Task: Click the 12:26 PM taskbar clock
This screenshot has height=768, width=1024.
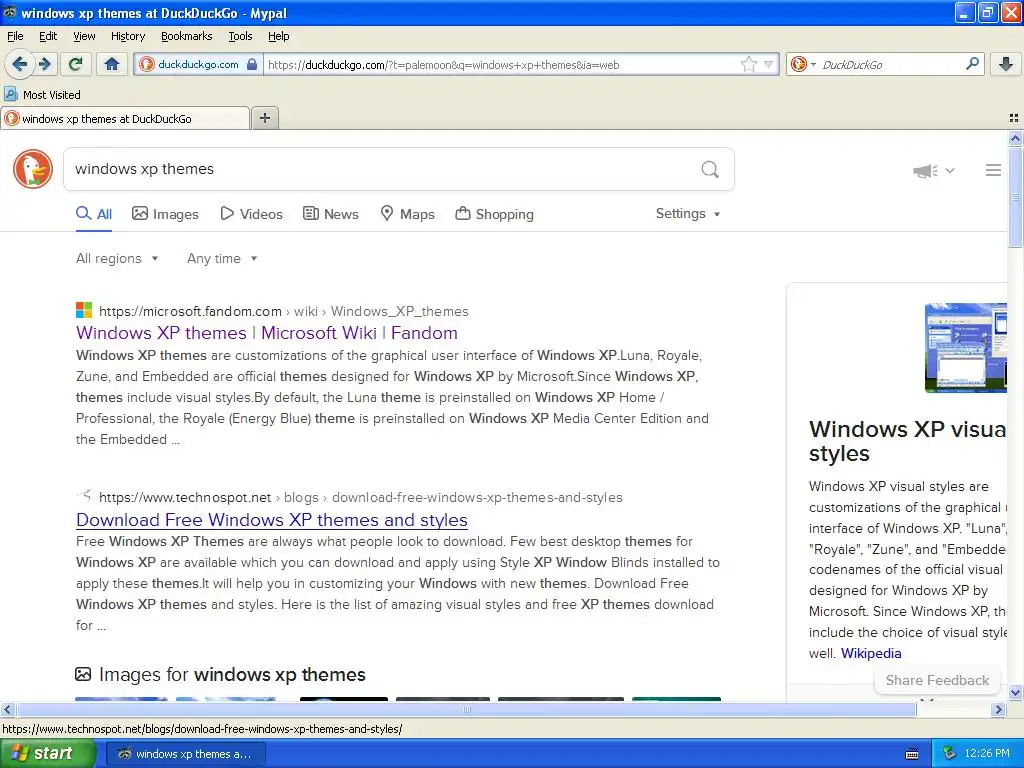Action: click(x=987, y=754)
